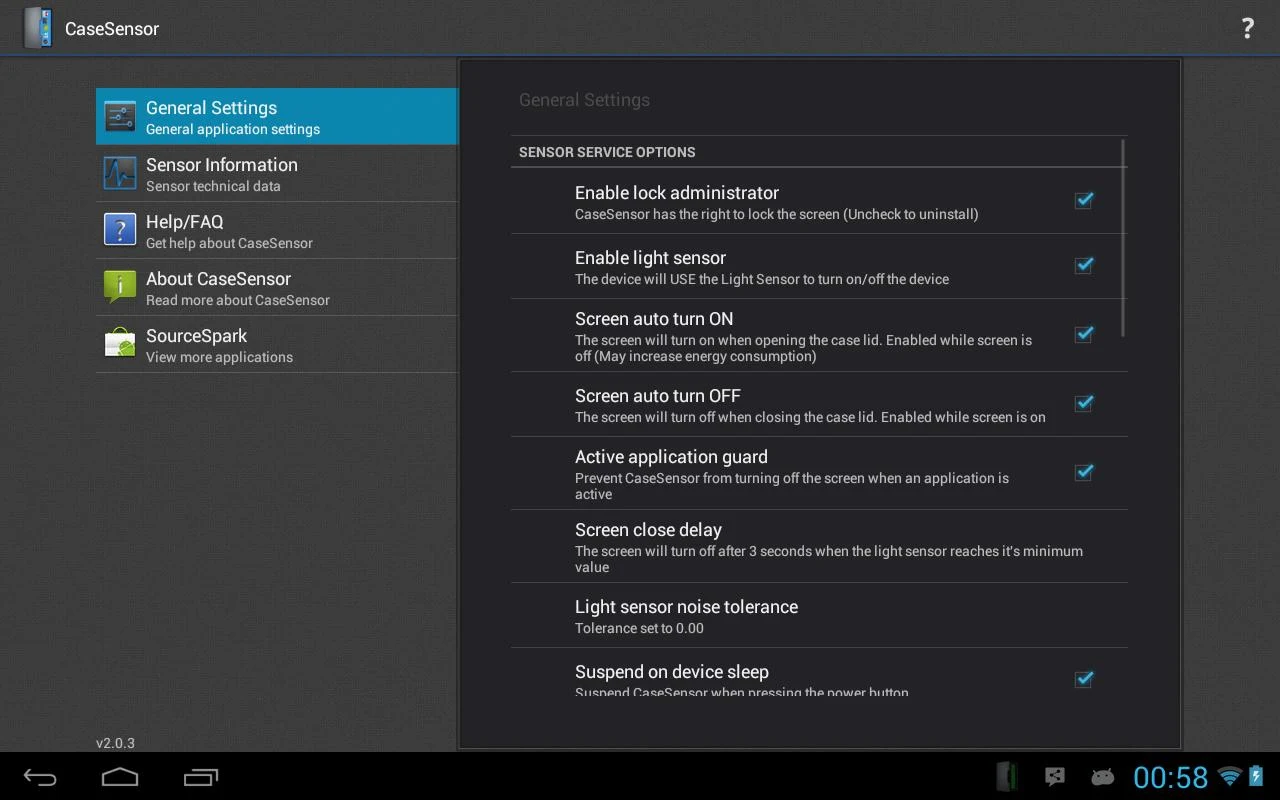The width and height of the screenshot is (1280, 800).
Task: Click the Help/FAQ question mark icon
Action: click(x=120, y=230)
